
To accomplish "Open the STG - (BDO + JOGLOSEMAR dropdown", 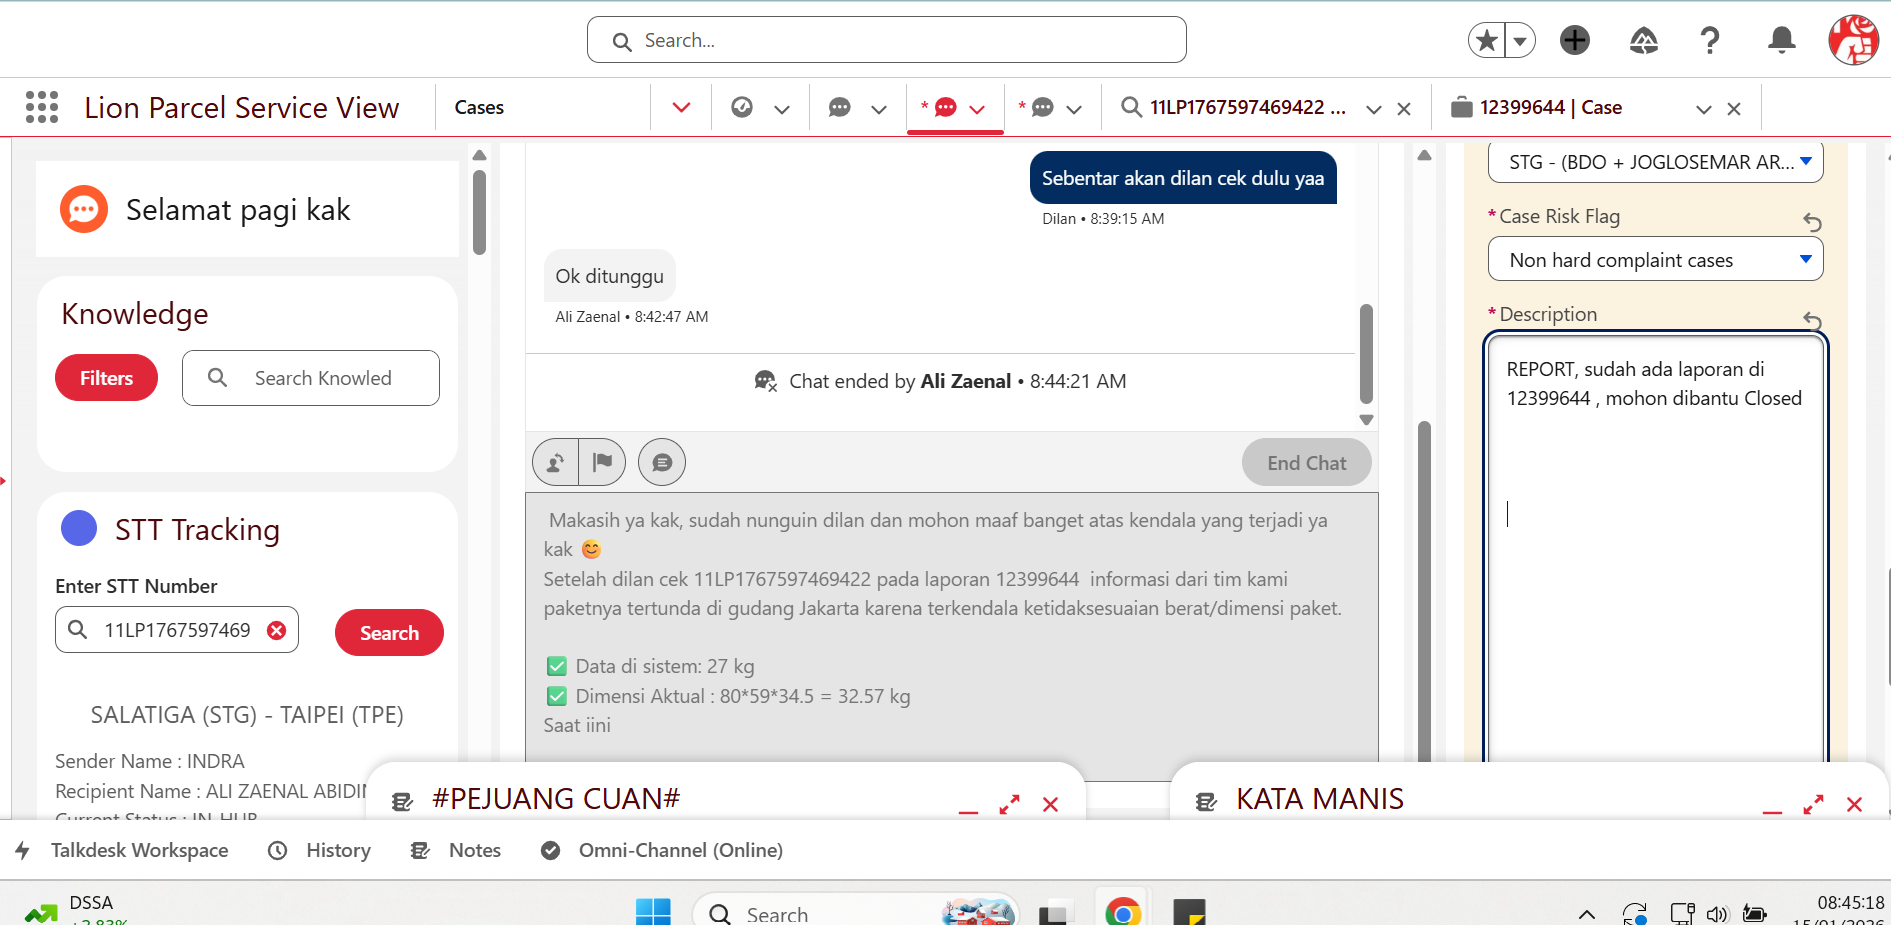I will [1655, 162].
